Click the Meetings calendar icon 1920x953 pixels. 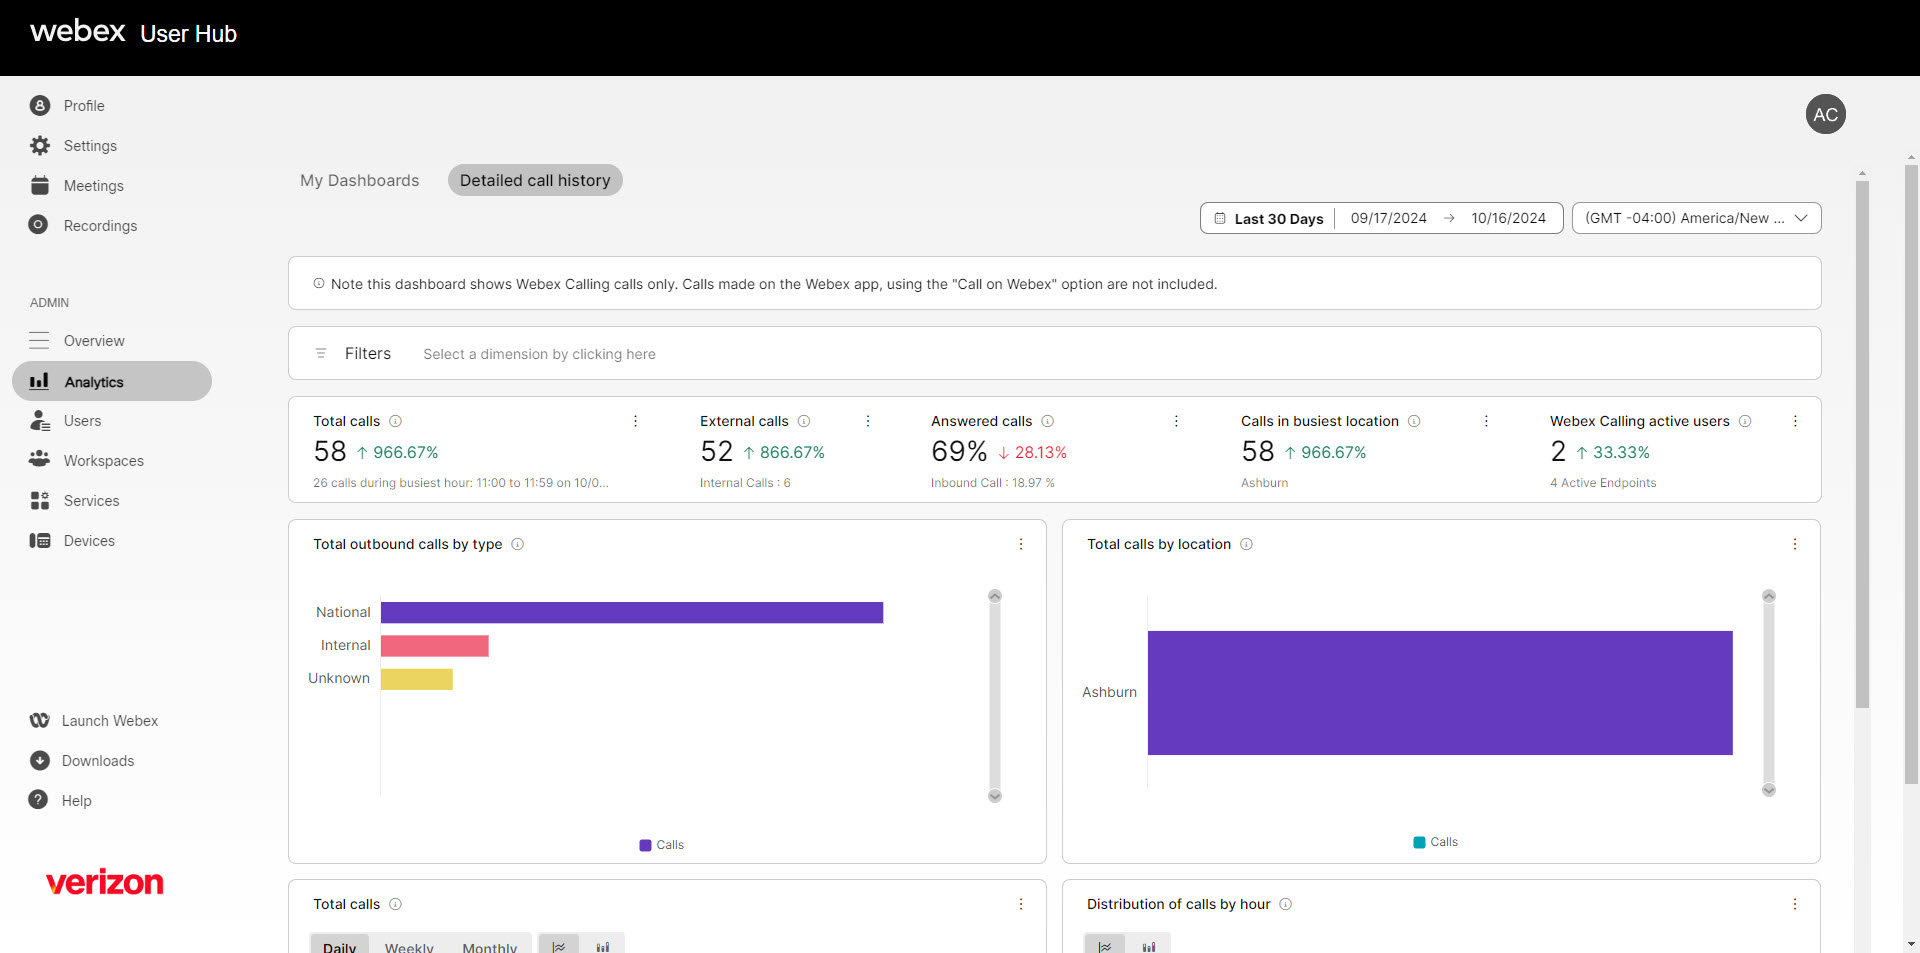click(x=40, y=185)
